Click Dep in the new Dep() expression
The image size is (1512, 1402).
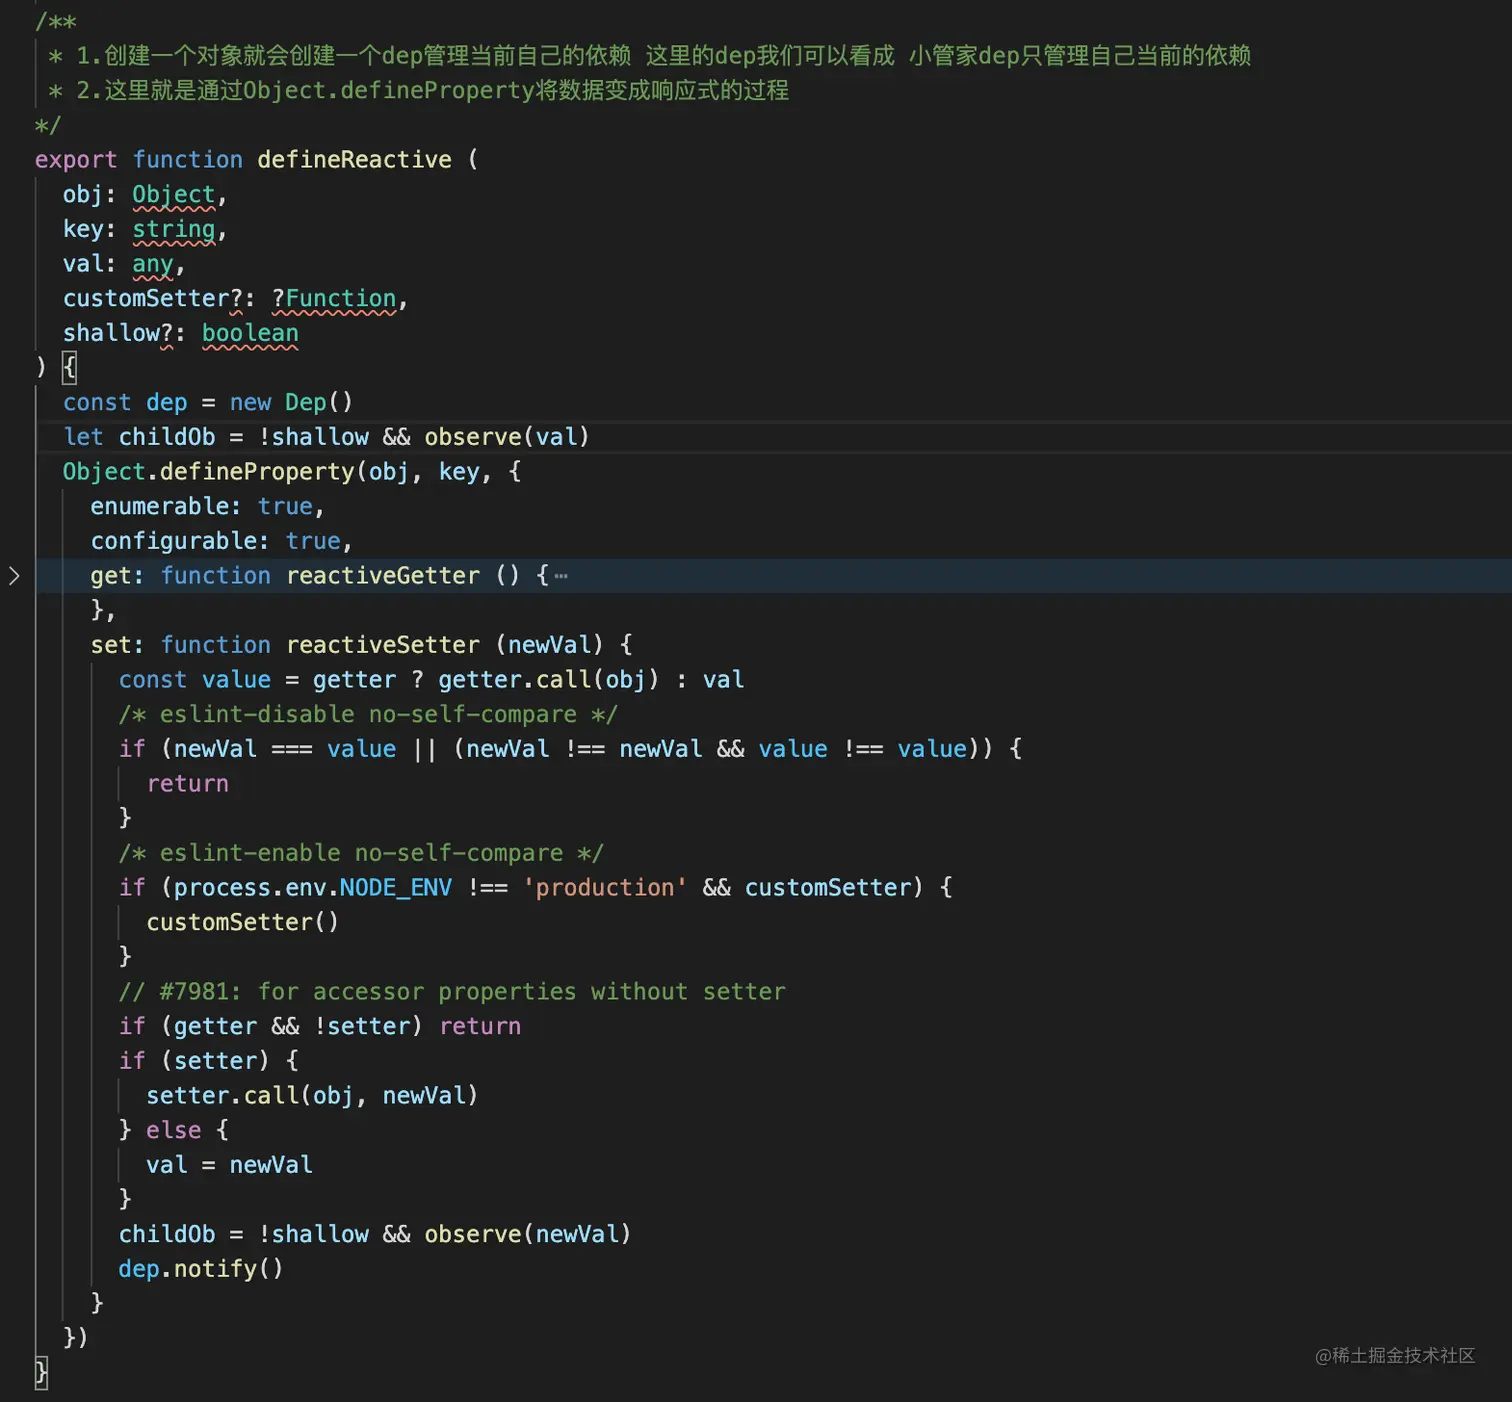click(306, 403)
